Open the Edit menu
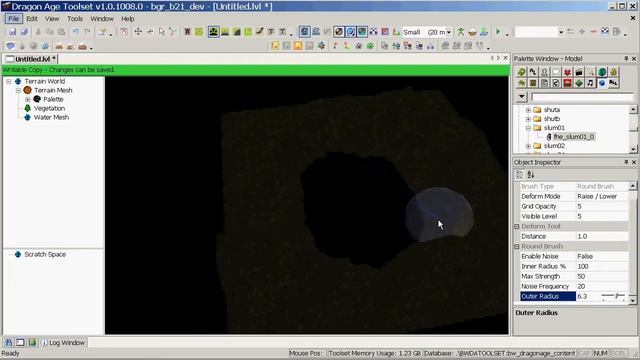Screen dimensions: 640x360 pos(32,19)
